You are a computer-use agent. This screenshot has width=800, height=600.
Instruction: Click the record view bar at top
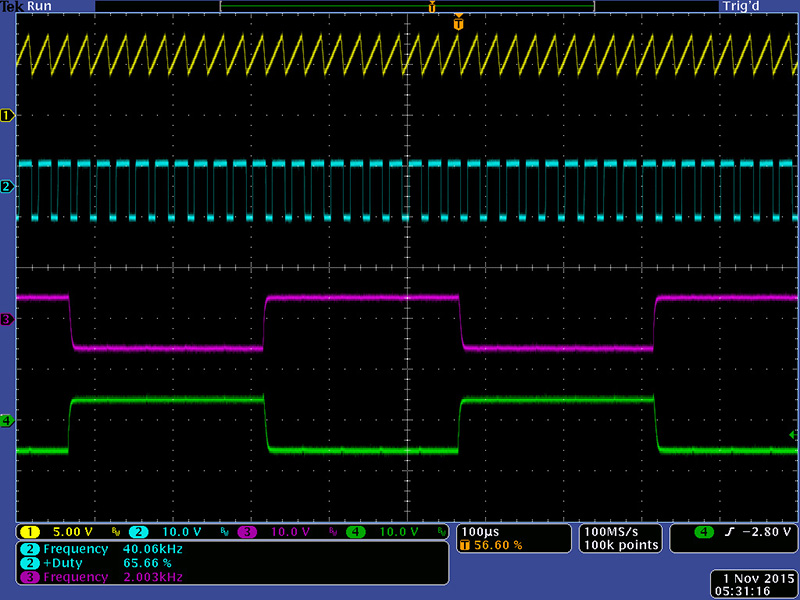(x=406, y=6)
